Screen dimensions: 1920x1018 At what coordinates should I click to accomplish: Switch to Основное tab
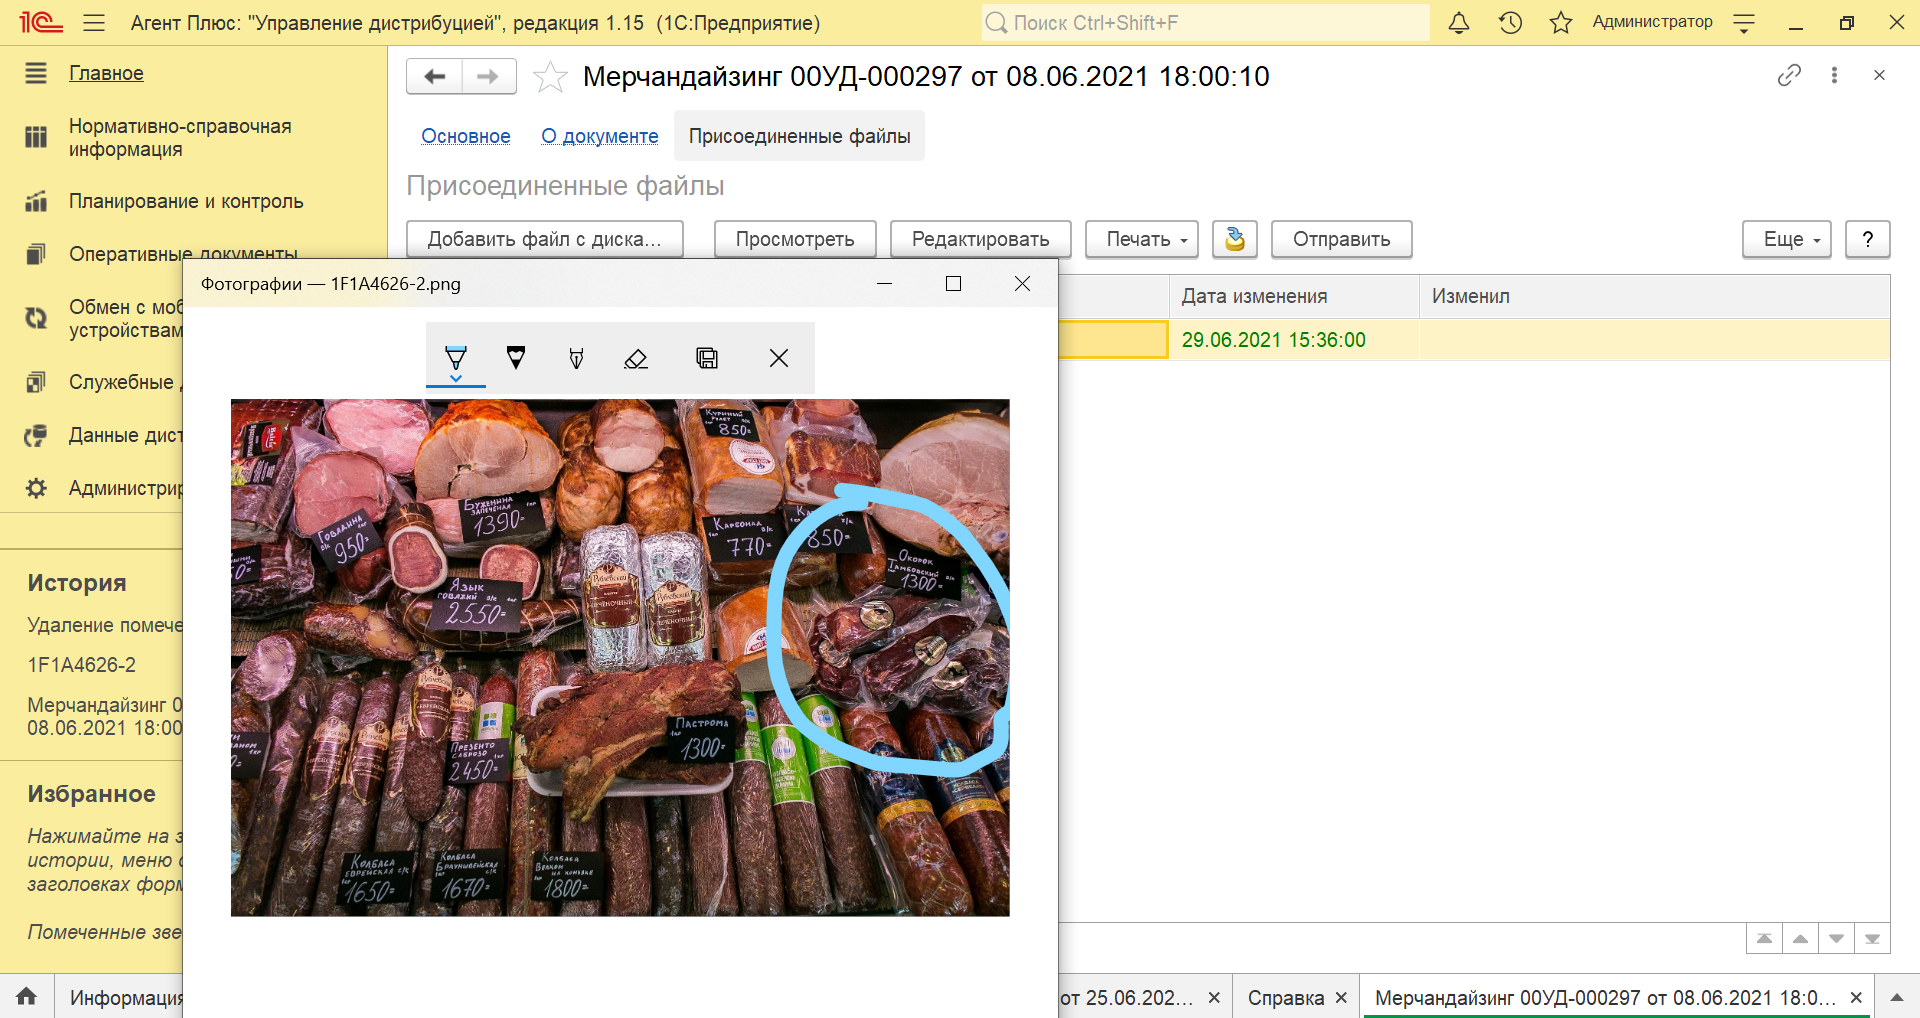click(x=466, y=136)
